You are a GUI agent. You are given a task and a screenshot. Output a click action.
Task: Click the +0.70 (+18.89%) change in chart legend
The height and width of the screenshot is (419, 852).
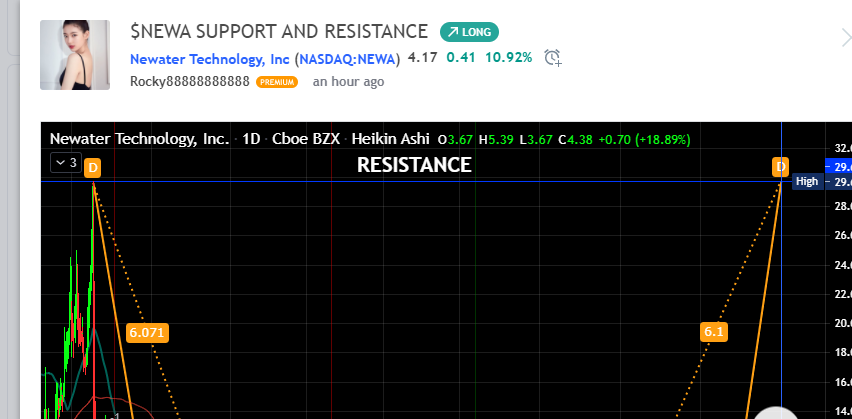pyautogui.click(x=644, y=140)
